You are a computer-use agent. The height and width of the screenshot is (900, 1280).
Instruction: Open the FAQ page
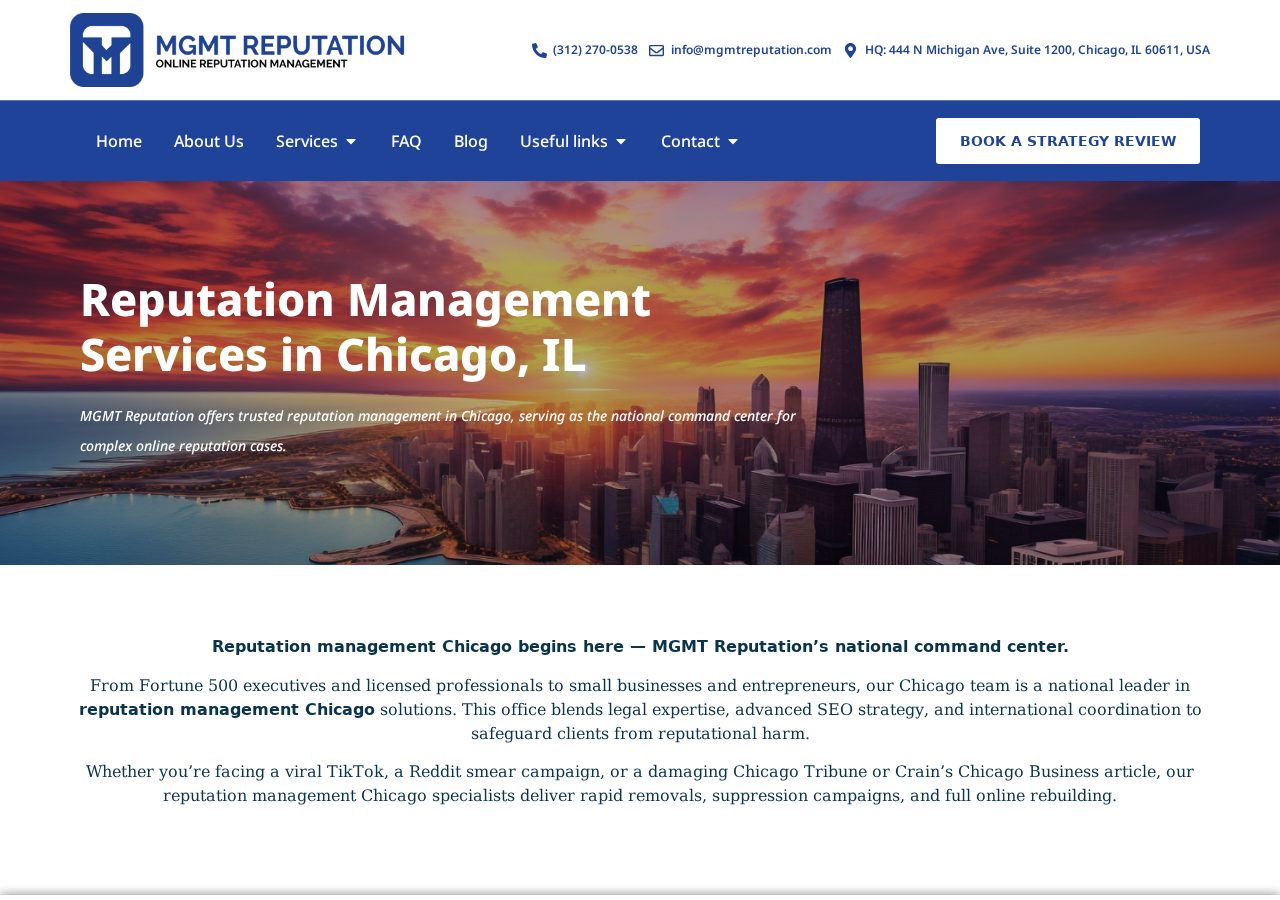click(x=406, y=141)
